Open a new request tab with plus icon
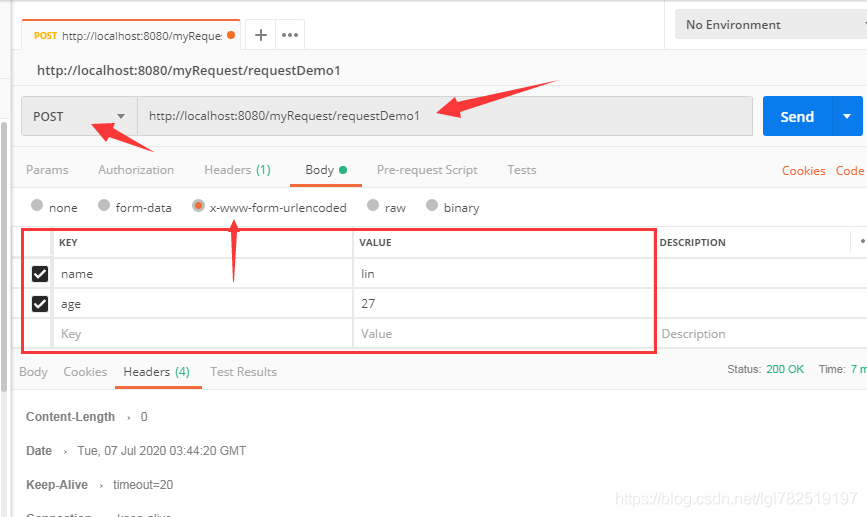 point(260,35)
